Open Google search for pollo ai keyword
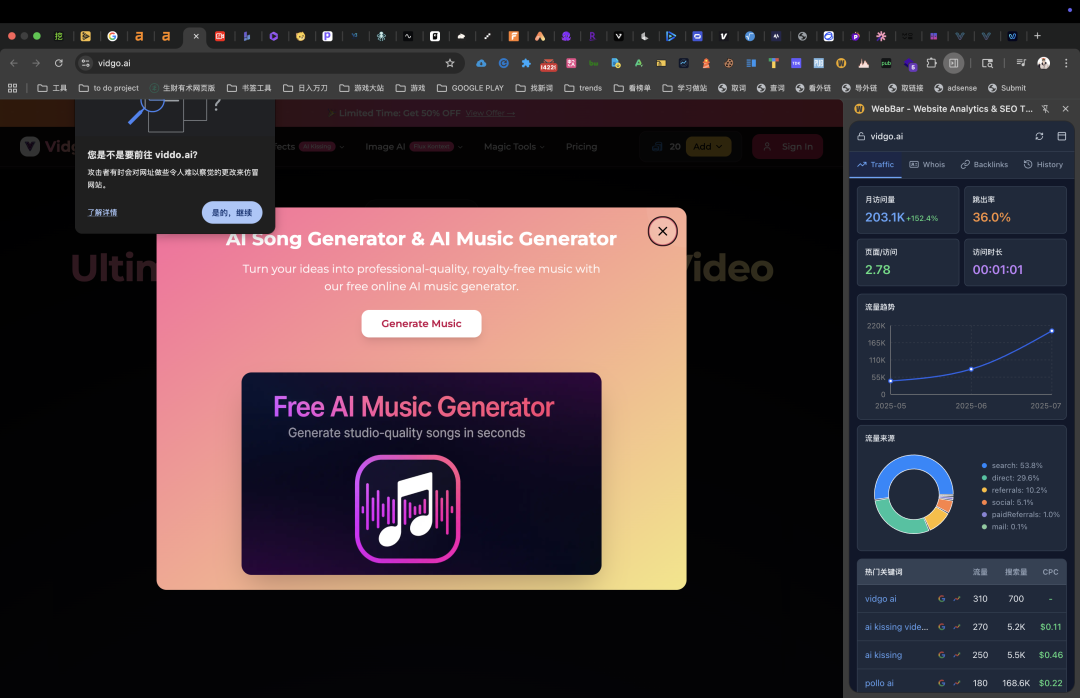 click(x=941, y=683)
